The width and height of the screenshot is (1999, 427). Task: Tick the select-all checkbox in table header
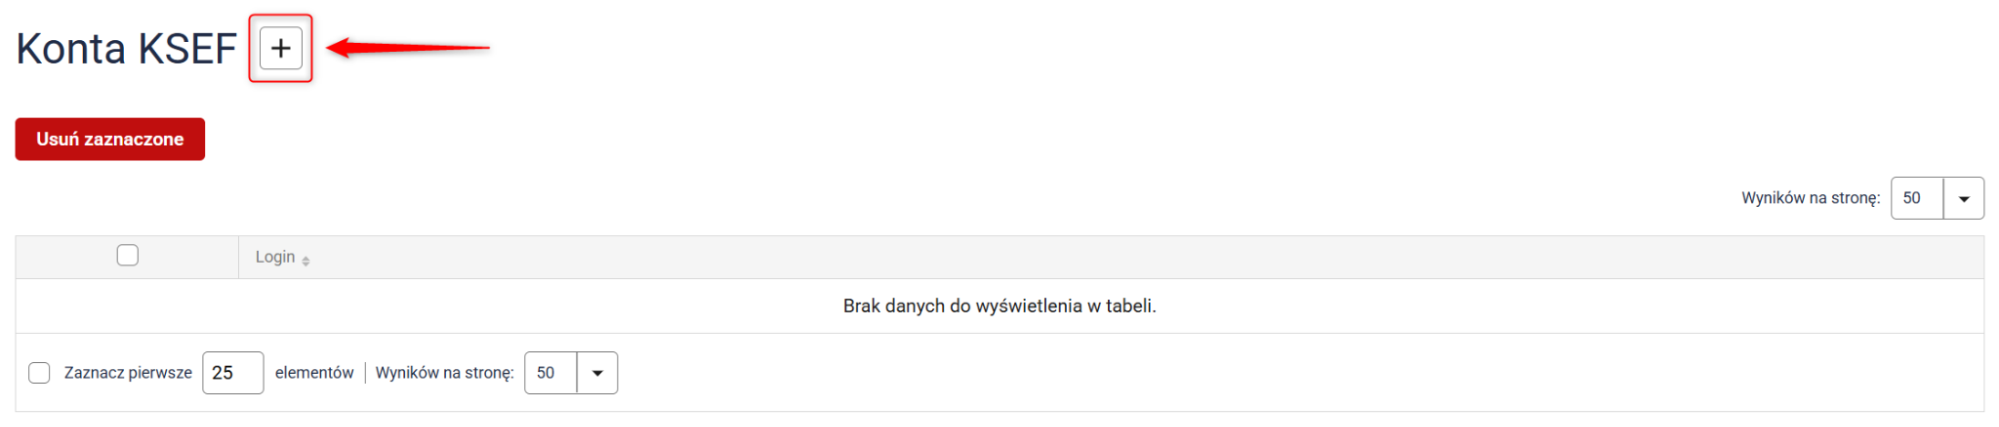(127, 256)
